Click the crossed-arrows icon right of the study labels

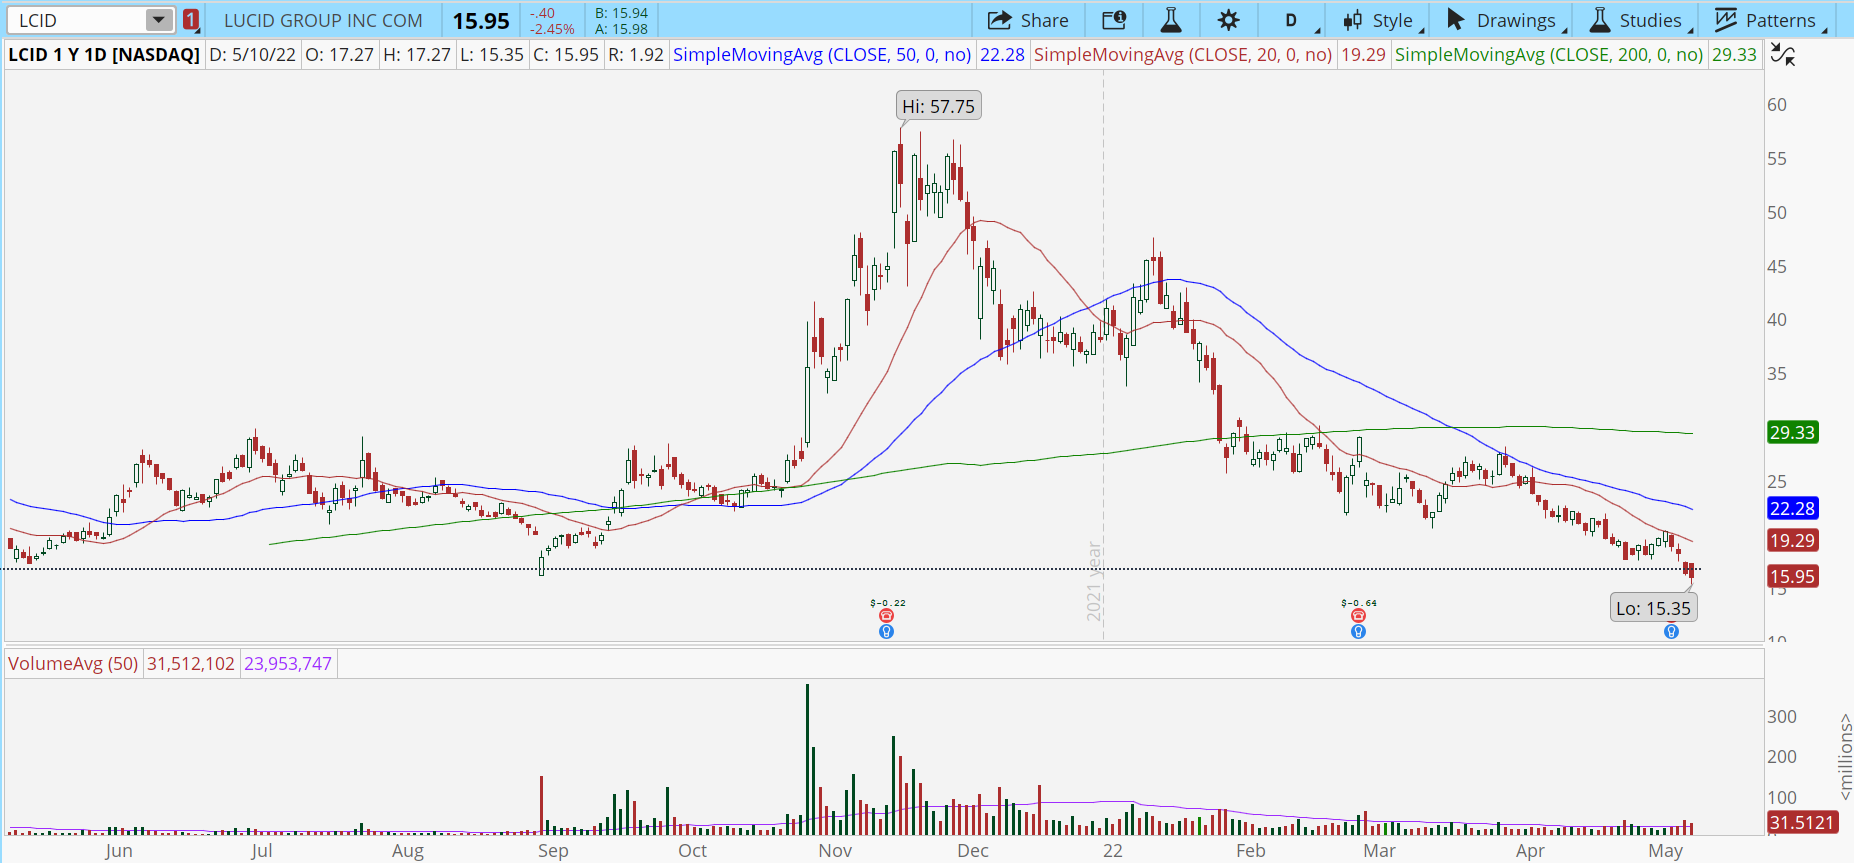click(x=1782, y=54)
